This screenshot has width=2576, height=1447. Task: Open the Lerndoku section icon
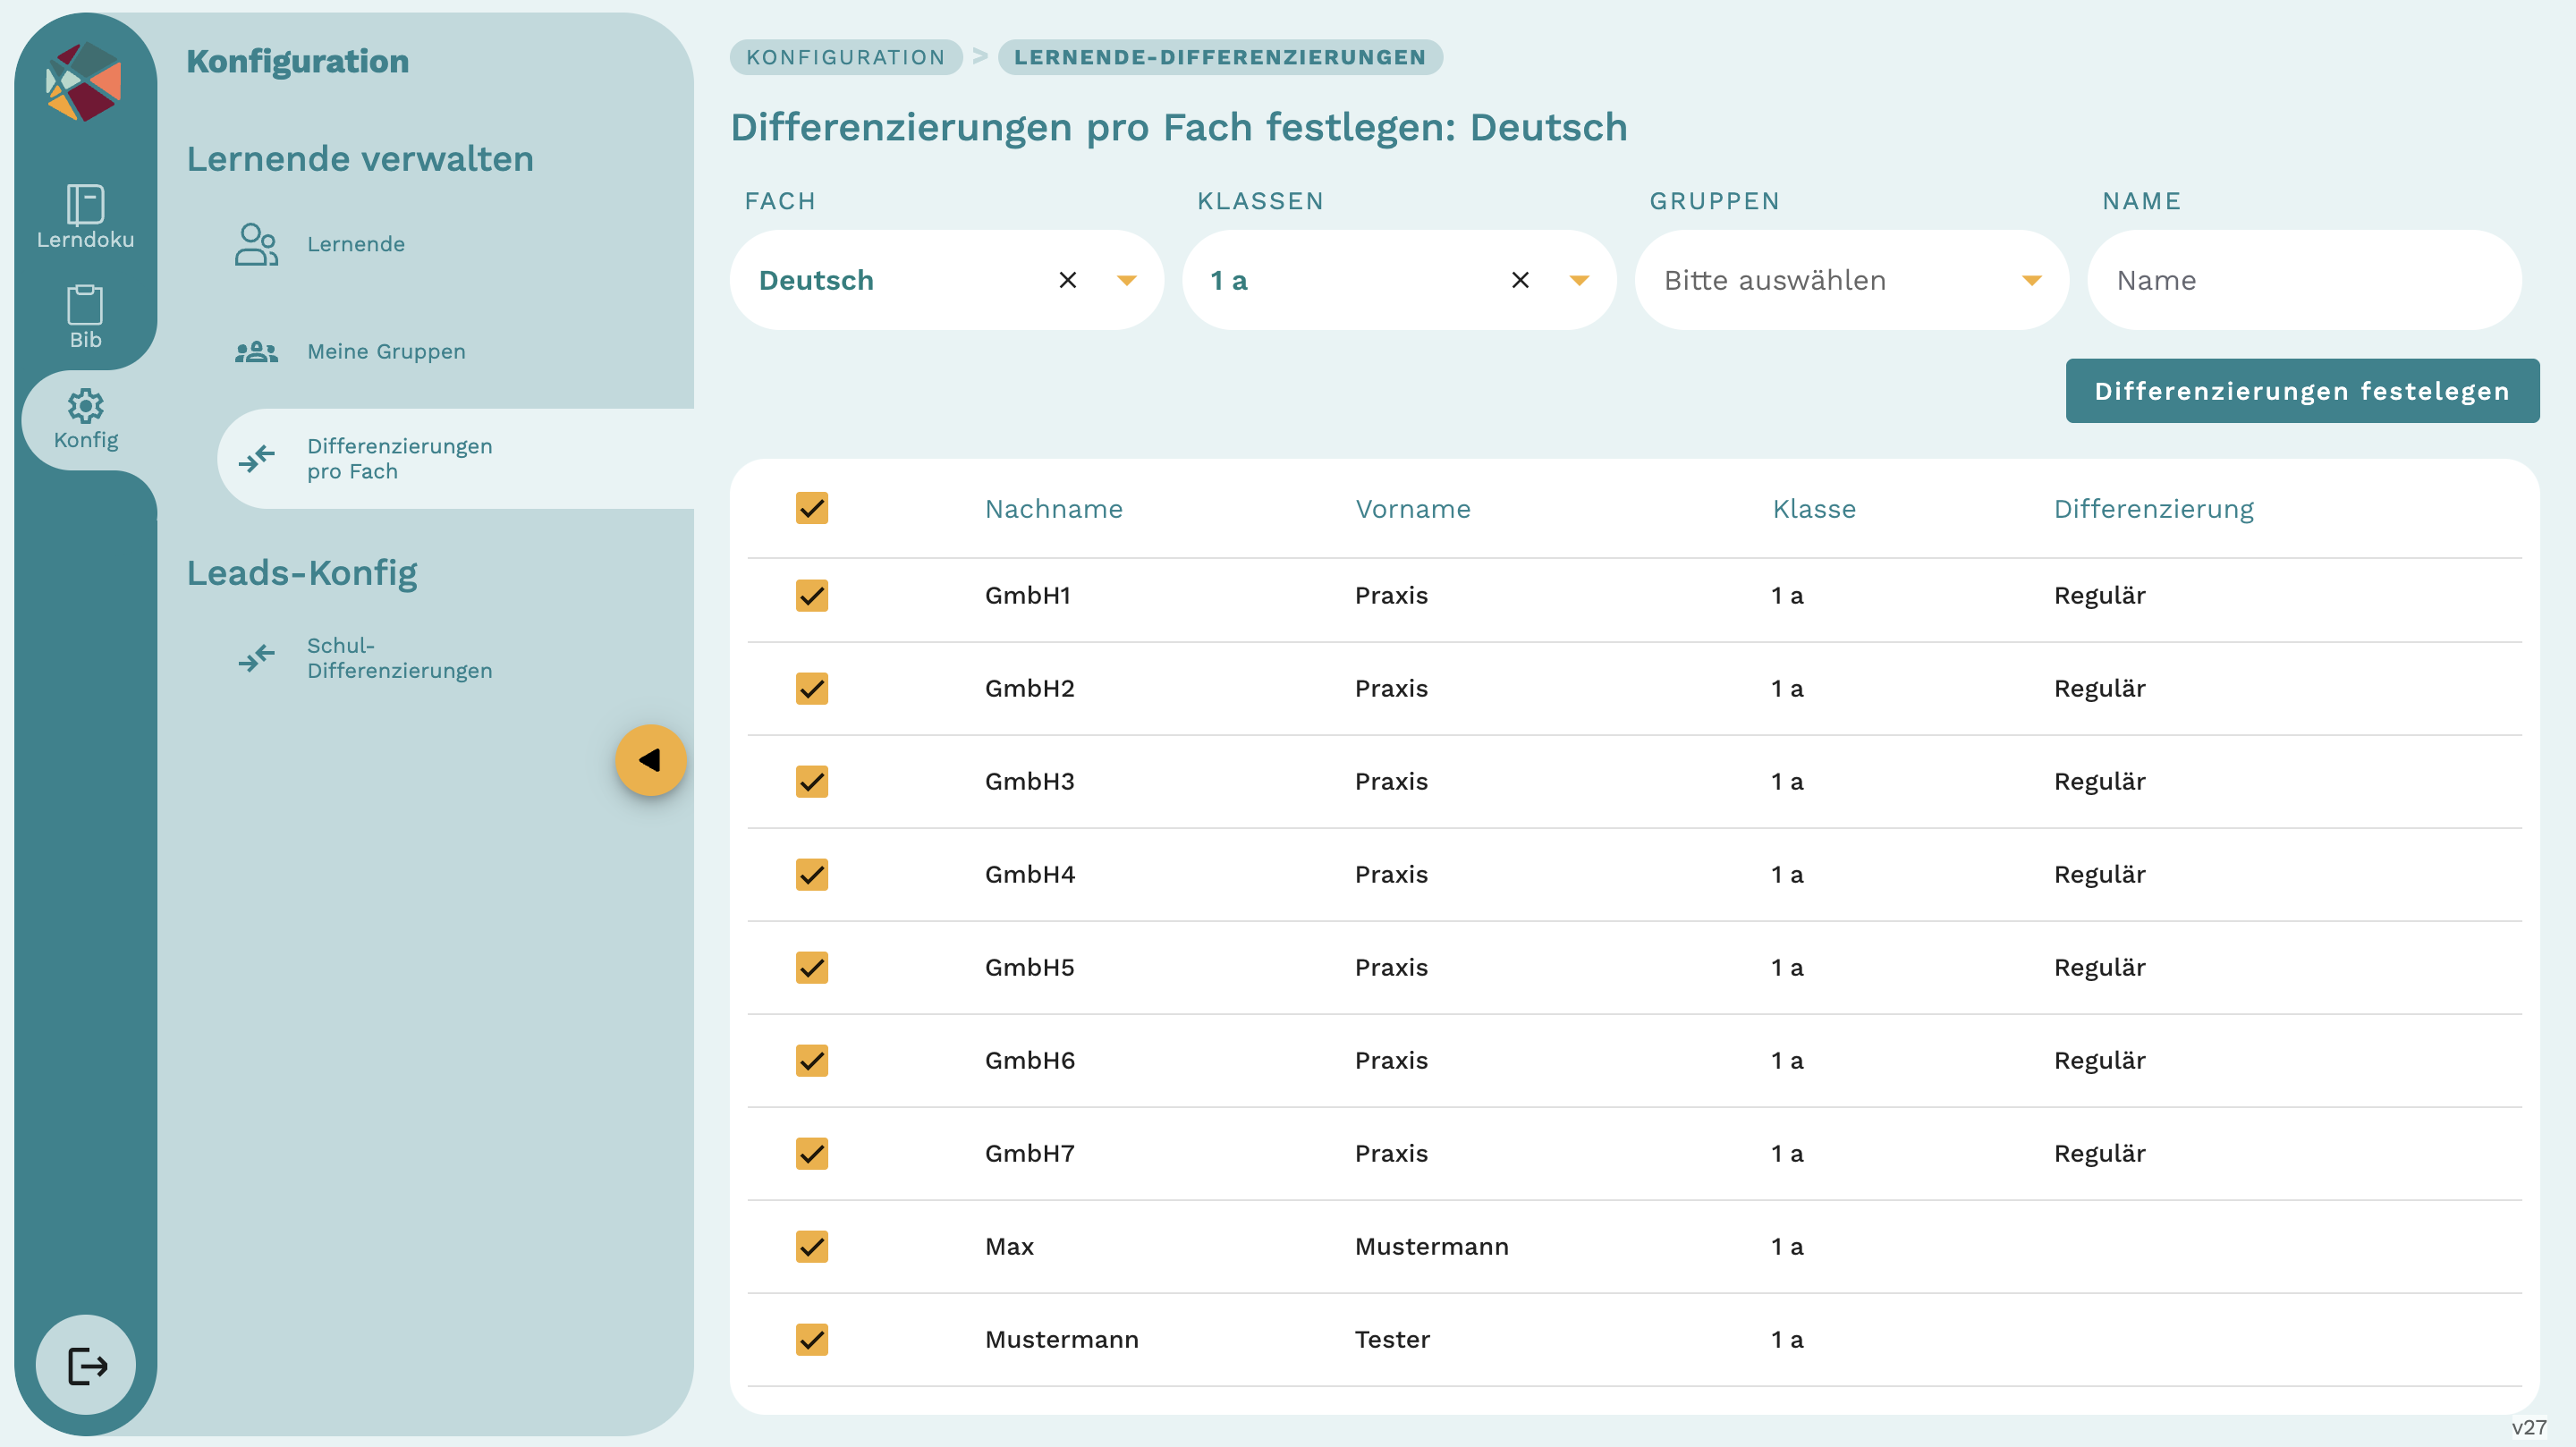85,206
